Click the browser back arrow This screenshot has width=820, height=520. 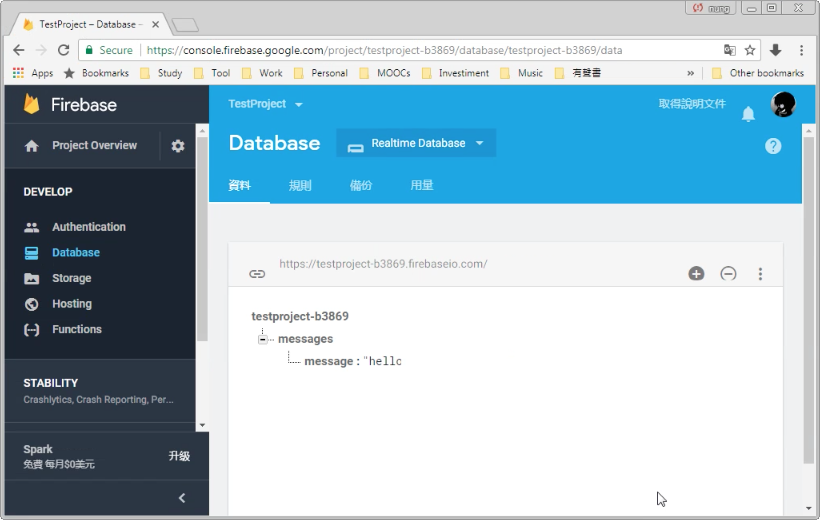coord(19,50)
